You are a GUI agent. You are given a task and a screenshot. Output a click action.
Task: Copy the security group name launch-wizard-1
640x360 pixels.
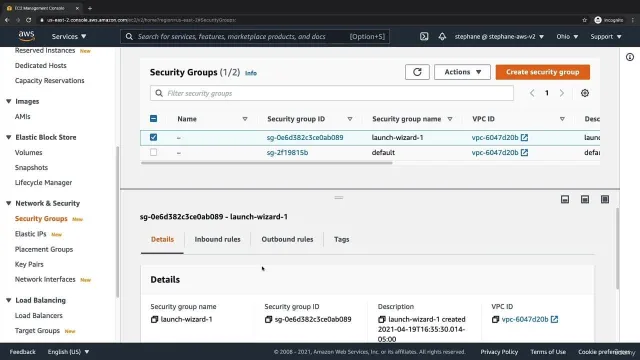(154, 319)
